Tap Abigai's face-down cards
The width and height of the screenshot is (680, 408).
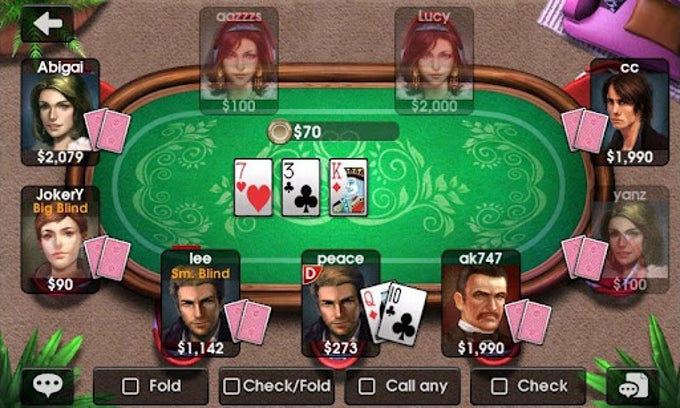107,130
